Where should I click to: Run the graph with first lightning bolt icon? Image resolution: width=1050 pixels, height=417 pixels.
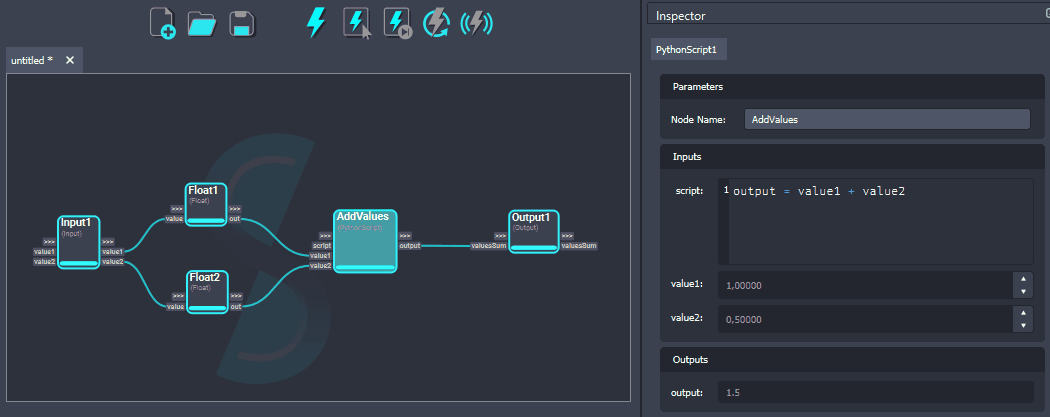(316, 22)
